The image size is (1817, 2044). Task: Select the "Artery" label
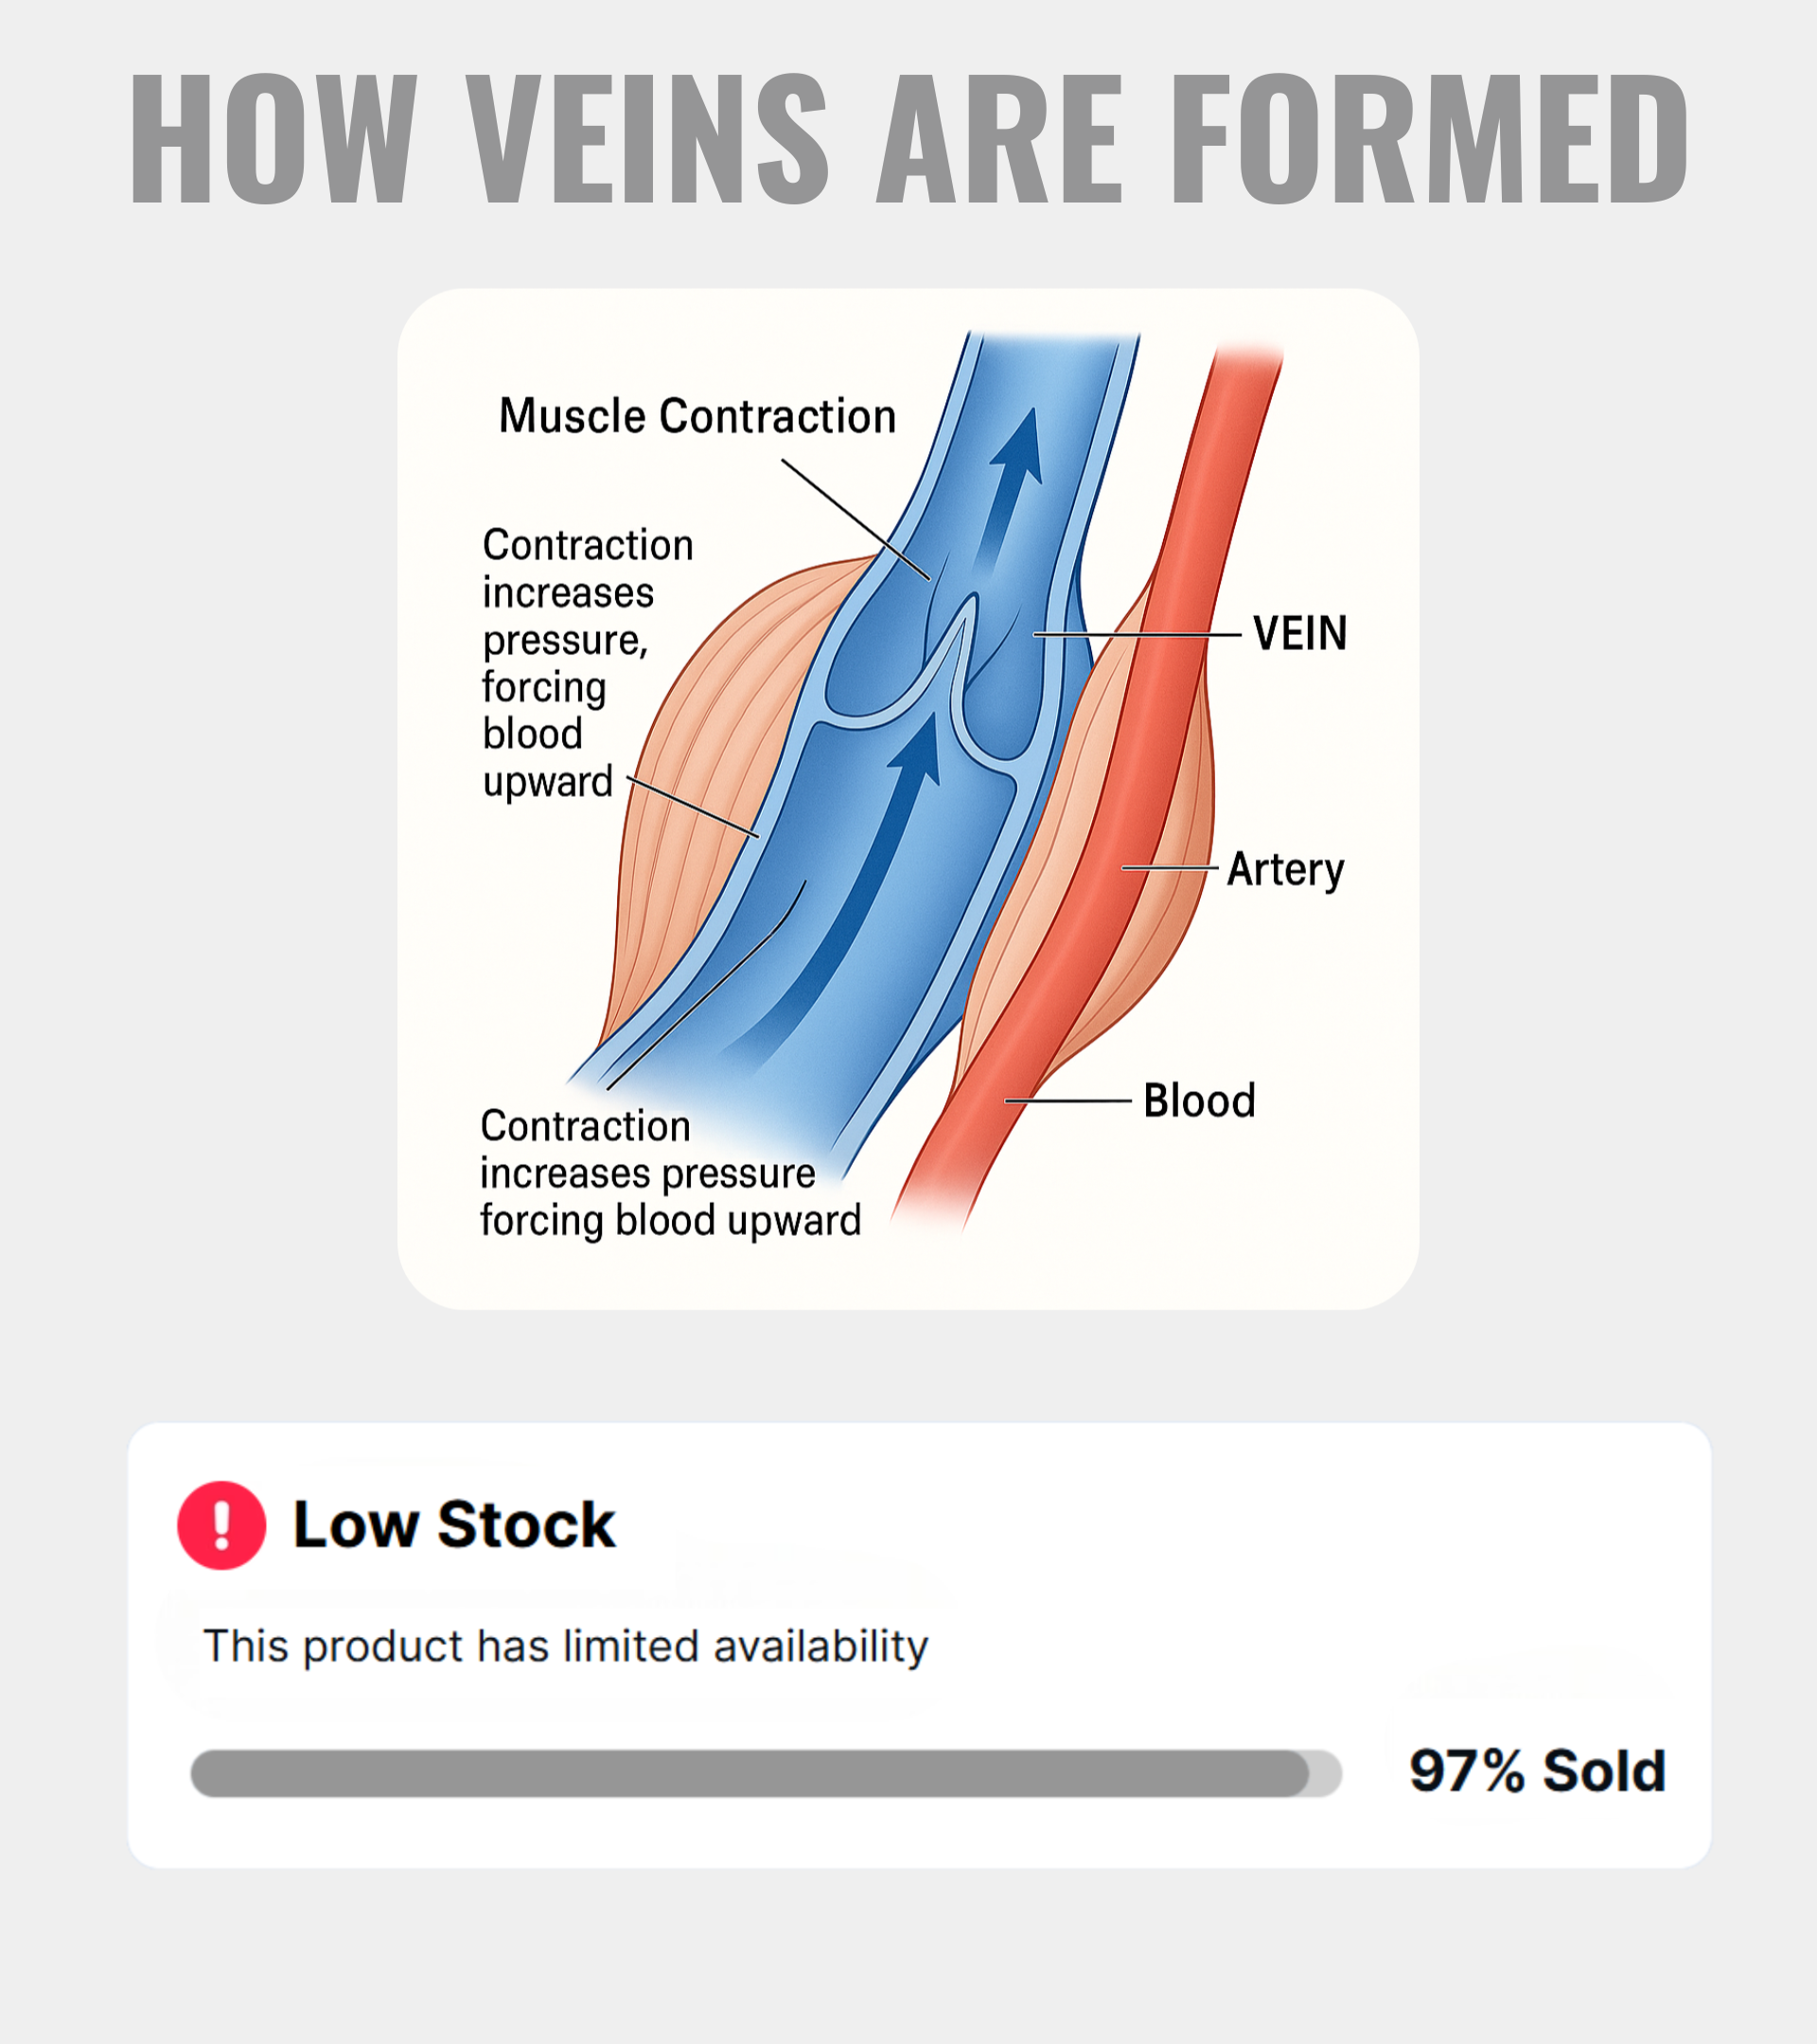(1285, 869)
